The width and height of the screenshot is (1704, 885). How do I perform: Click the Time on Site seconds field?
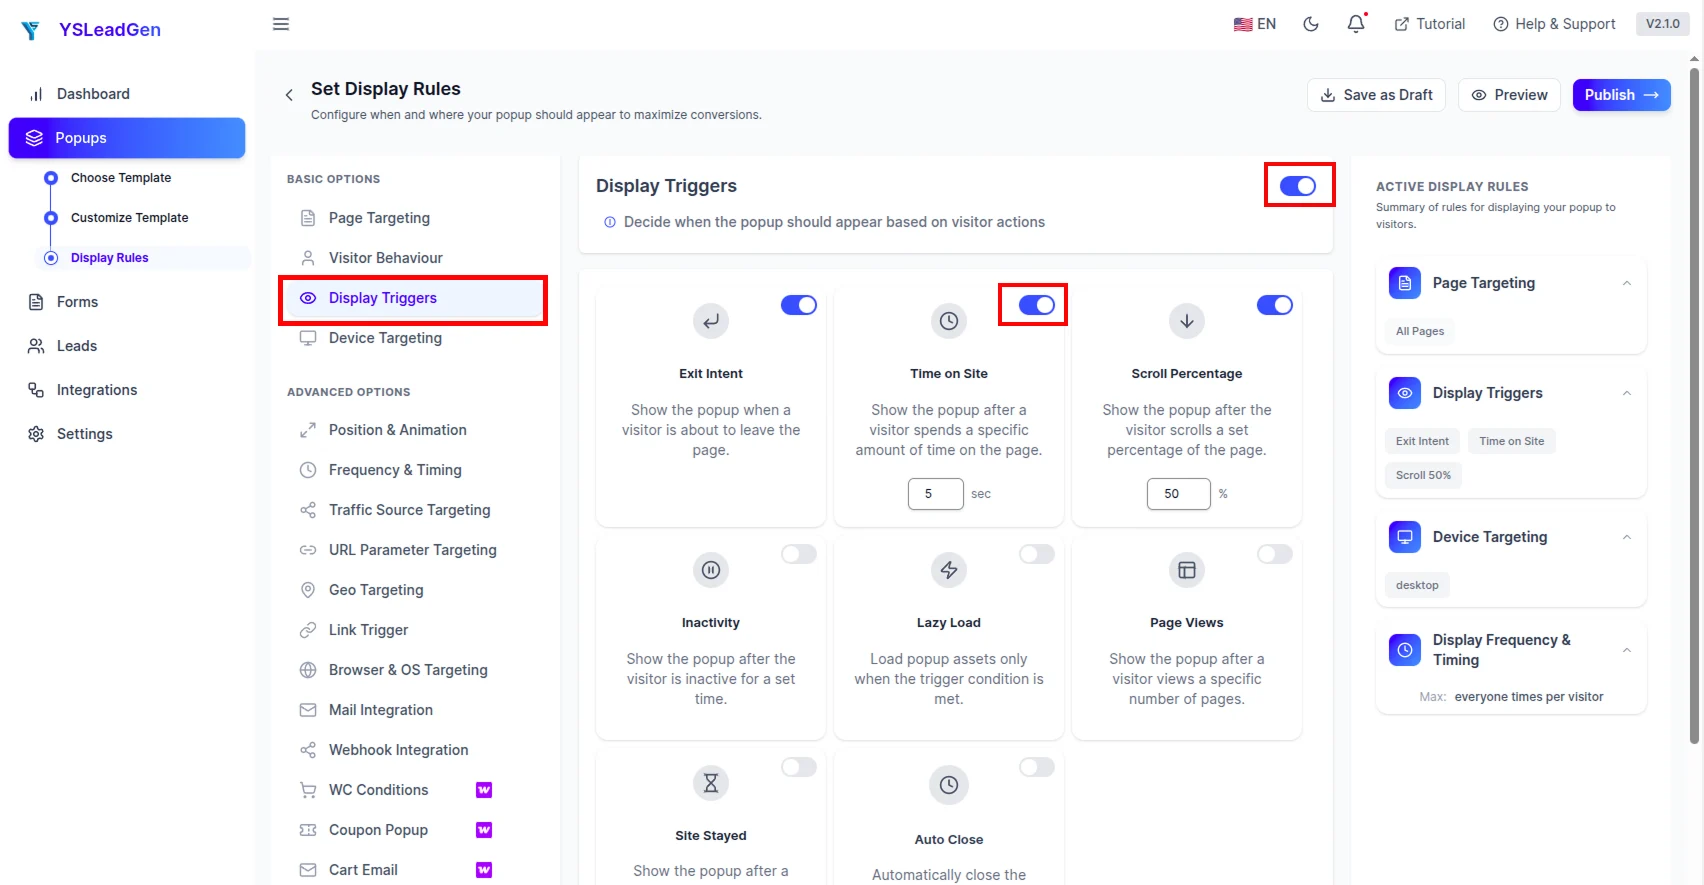936,494
